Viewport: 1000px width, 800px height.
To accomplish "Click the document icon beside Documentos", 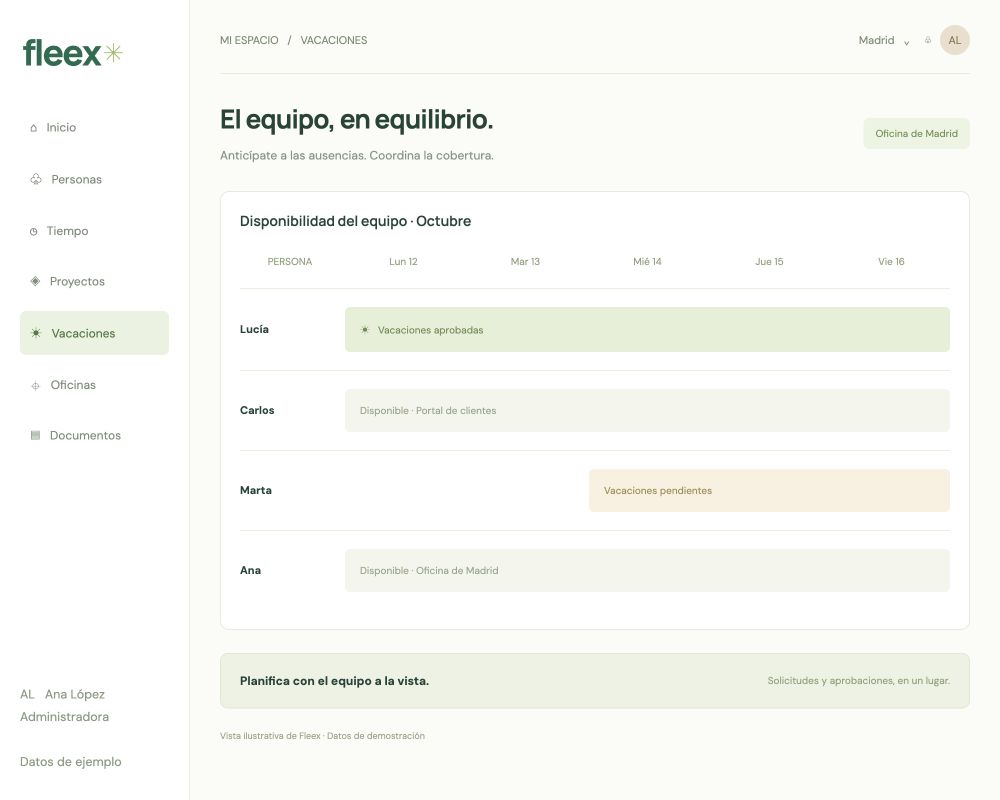I will (x=36, y=435).
